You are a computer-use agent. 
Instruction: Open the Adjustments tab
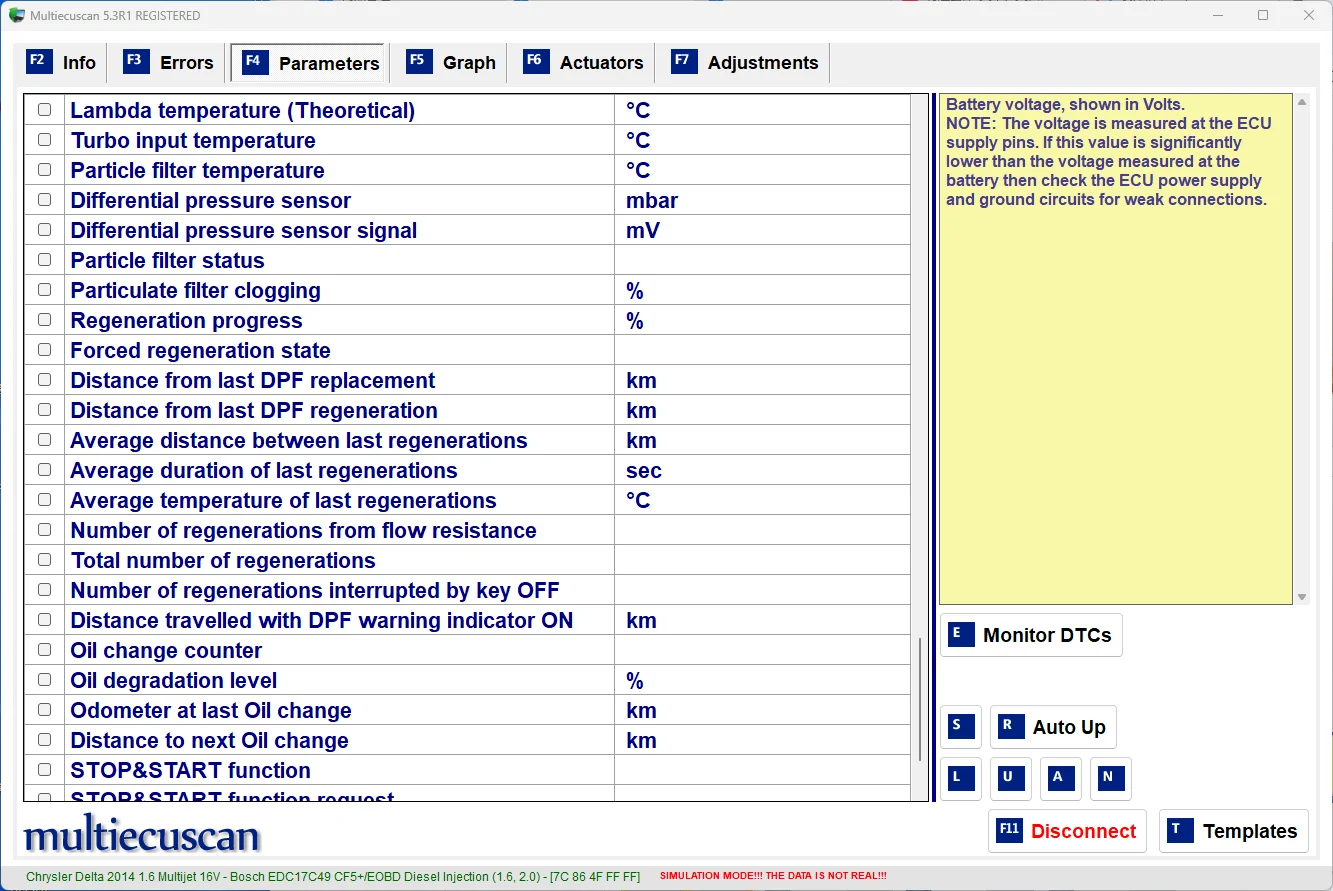746,62
